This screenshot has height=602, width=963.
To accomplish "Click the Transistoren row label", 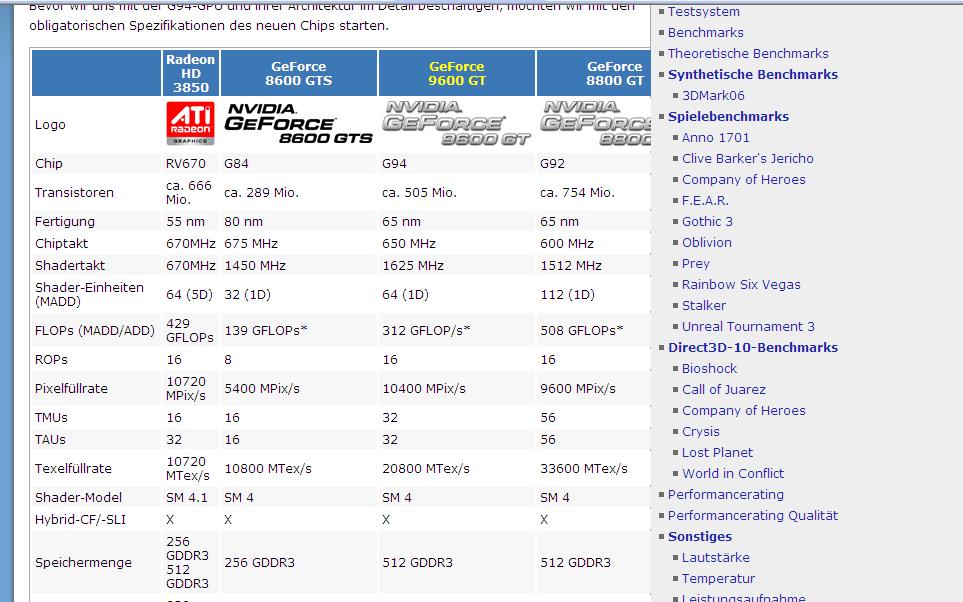I will pos(74,192).
